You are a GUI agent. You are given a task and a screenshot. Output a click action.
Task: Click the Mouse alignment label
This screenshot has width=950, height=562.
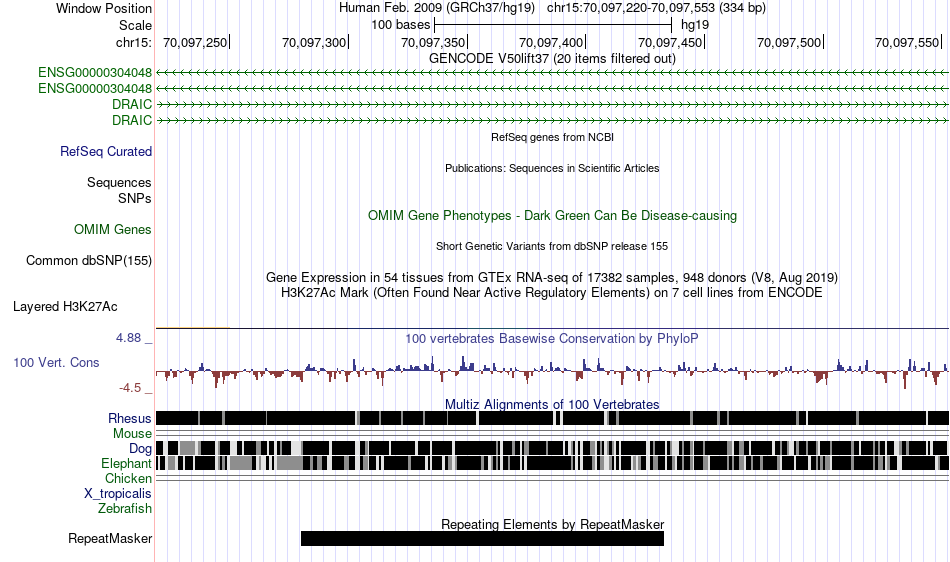tap(132, 434)
